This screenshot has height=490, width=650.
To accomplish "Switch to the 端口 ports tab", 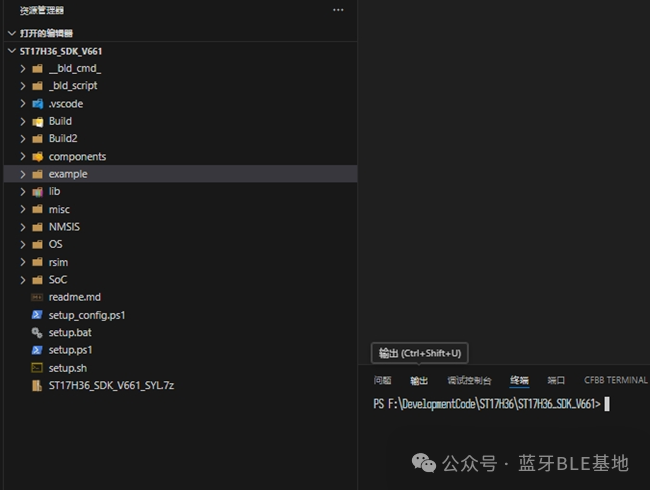I will tap(556, 380).
